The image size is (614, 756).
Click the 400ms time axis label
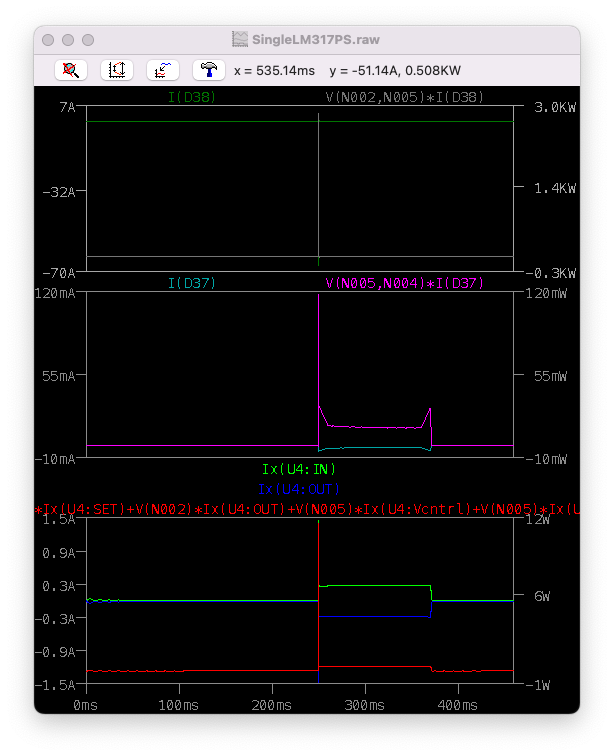[458, 705]
